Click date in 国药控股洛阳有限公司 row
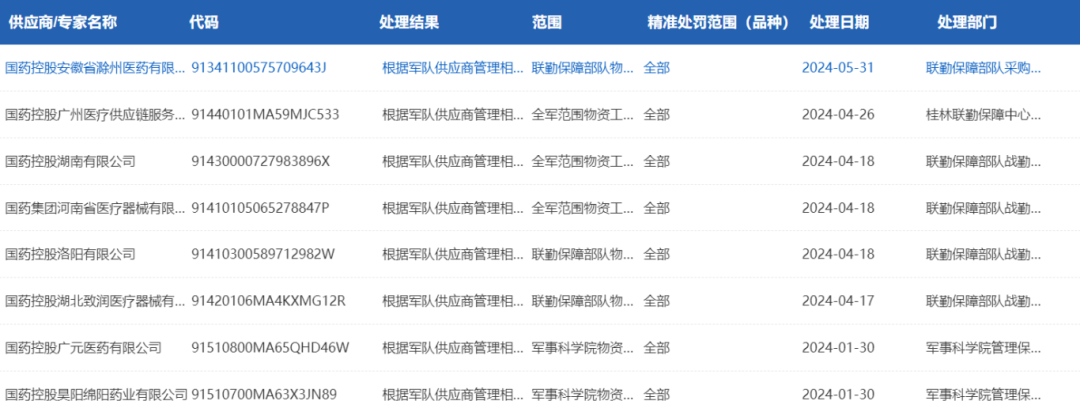The height and width of the screenshot is (416, 1080). 838,253
